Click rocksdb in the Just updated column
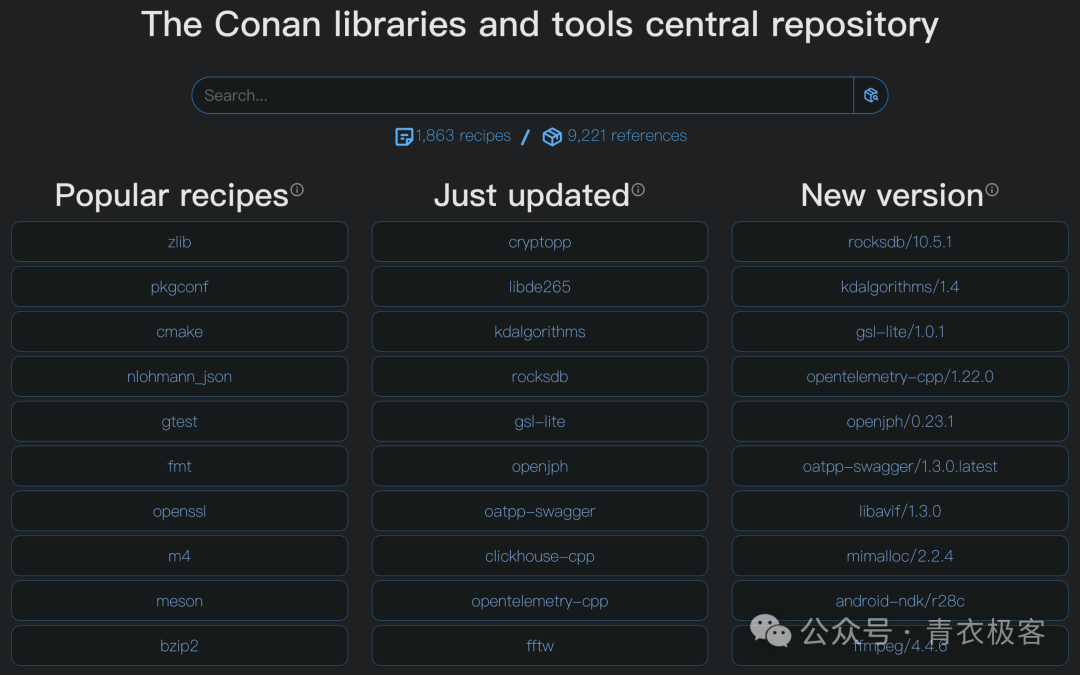This screenshot has width=1080, height=675. pyautogui.click(x=539, y=376)
